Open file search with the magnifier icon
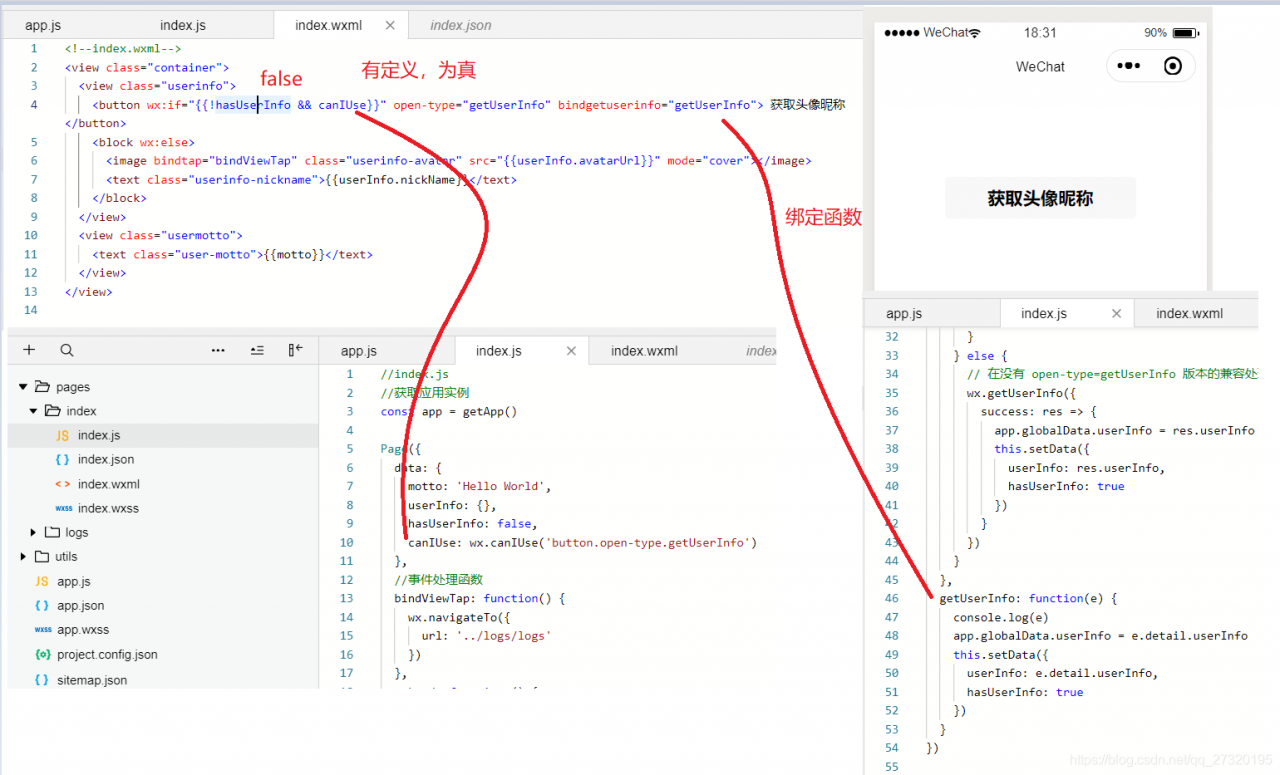 click(x=67, y=350)
